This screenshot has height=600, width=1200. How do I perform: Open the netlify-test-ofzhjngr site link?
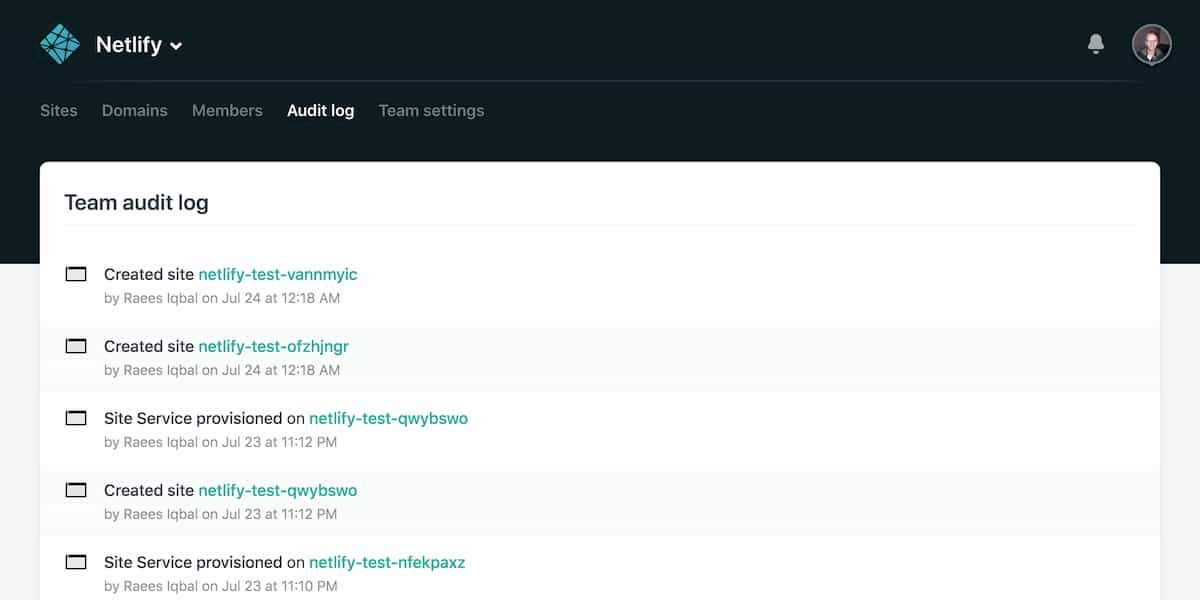(273, 346)
